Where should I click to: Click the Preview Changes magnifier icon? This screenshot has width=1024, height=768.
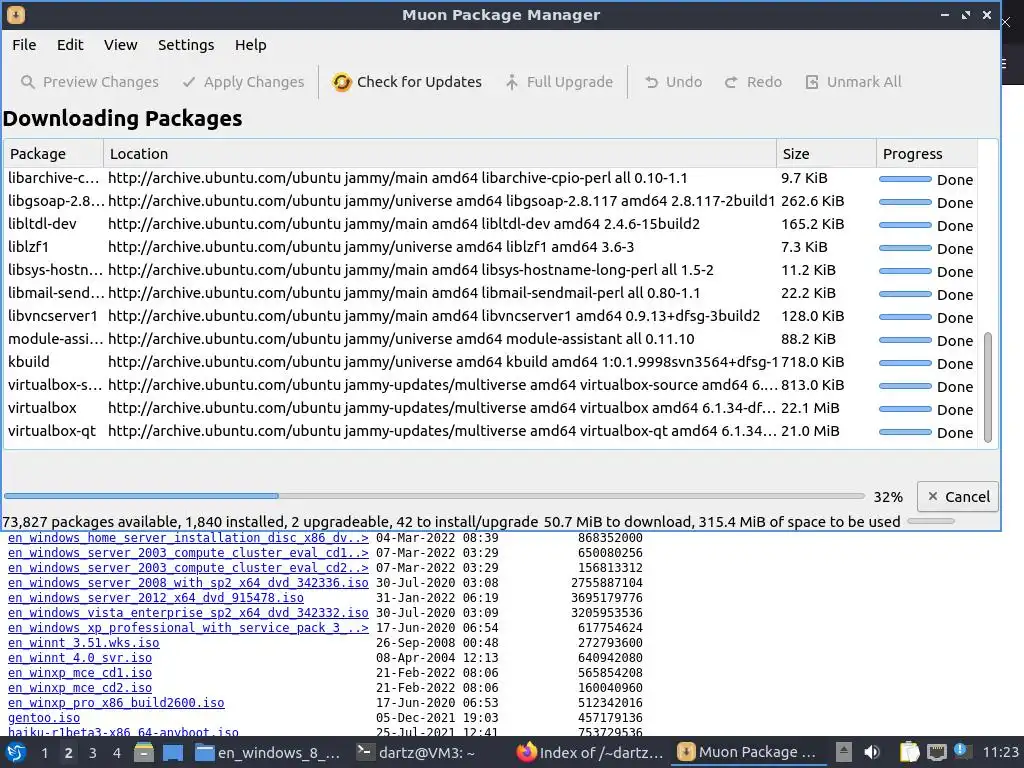pyautogui.click(x=27, y=82)
